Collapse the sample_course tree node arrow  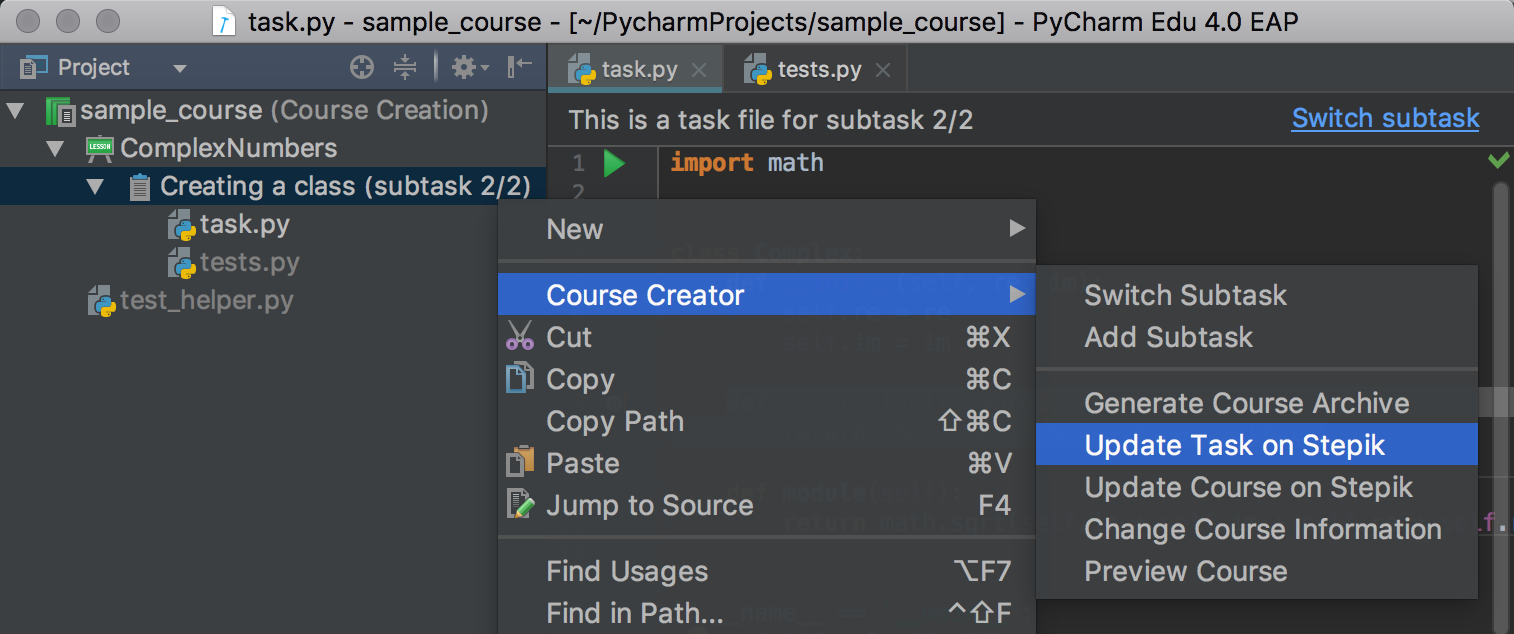point(16,110)
